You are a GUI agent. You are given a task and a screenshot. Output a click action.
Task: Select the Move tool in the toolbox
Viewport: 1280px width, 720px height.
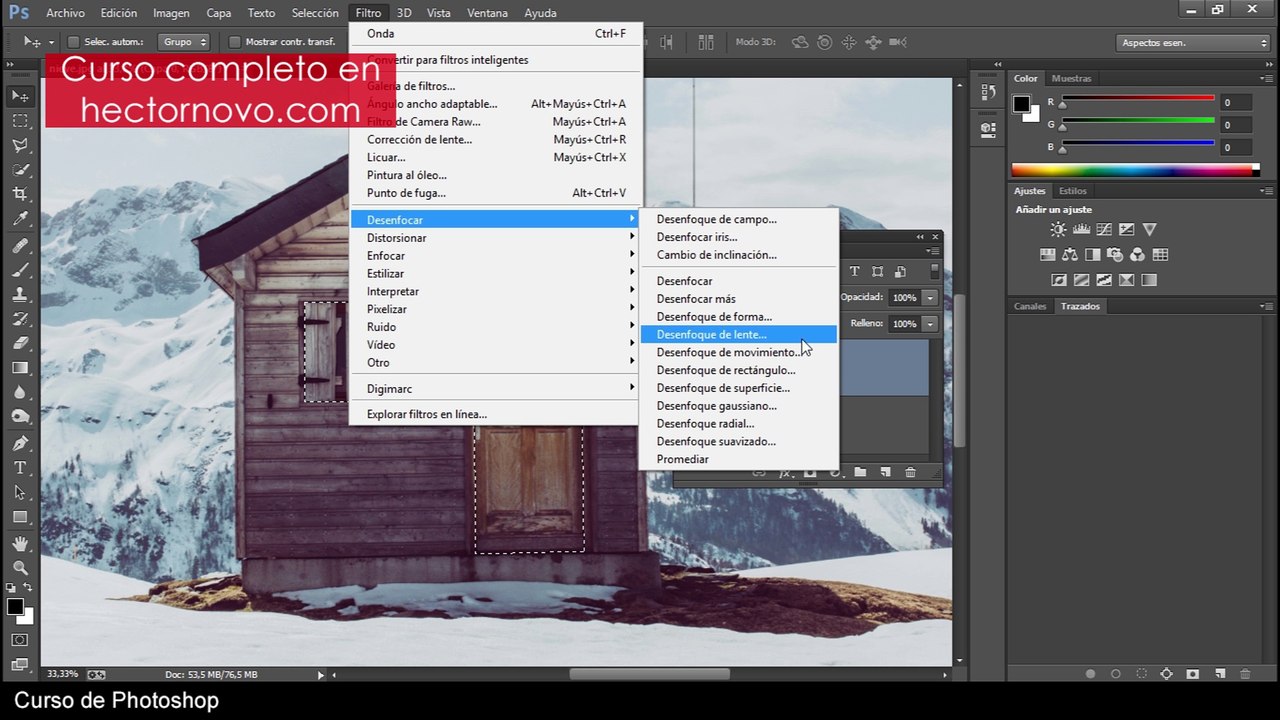coord(20,96)
